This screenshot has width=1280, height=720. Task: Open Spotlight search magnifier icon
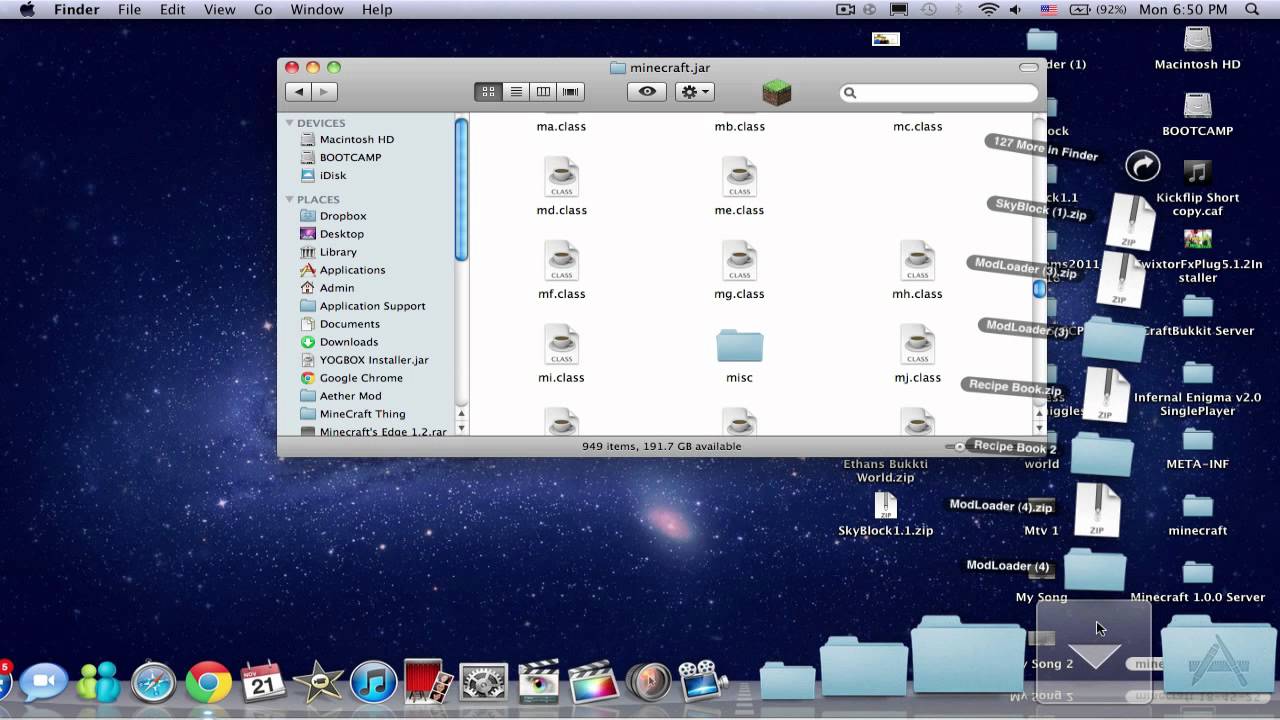[x=1252, y=10]
